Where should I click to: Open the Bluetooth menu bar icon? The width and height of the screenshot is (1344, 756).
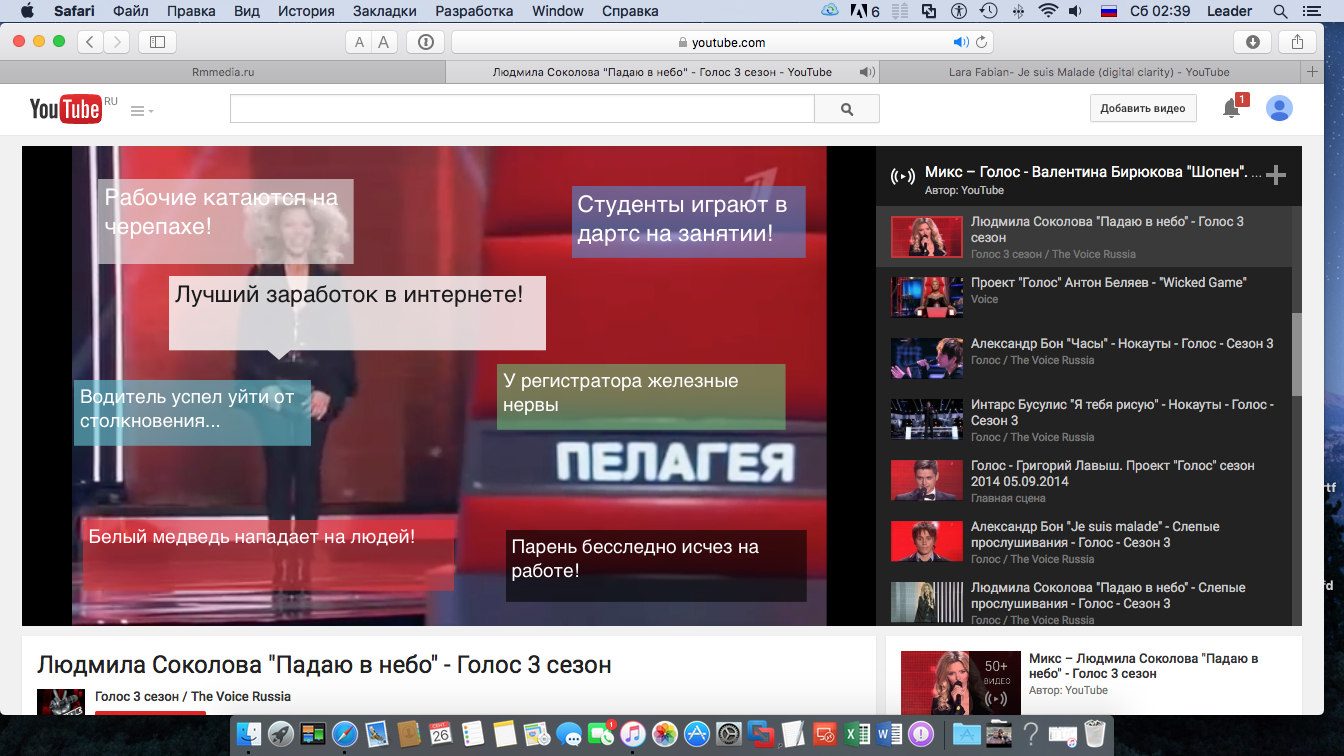(1019, 11)
